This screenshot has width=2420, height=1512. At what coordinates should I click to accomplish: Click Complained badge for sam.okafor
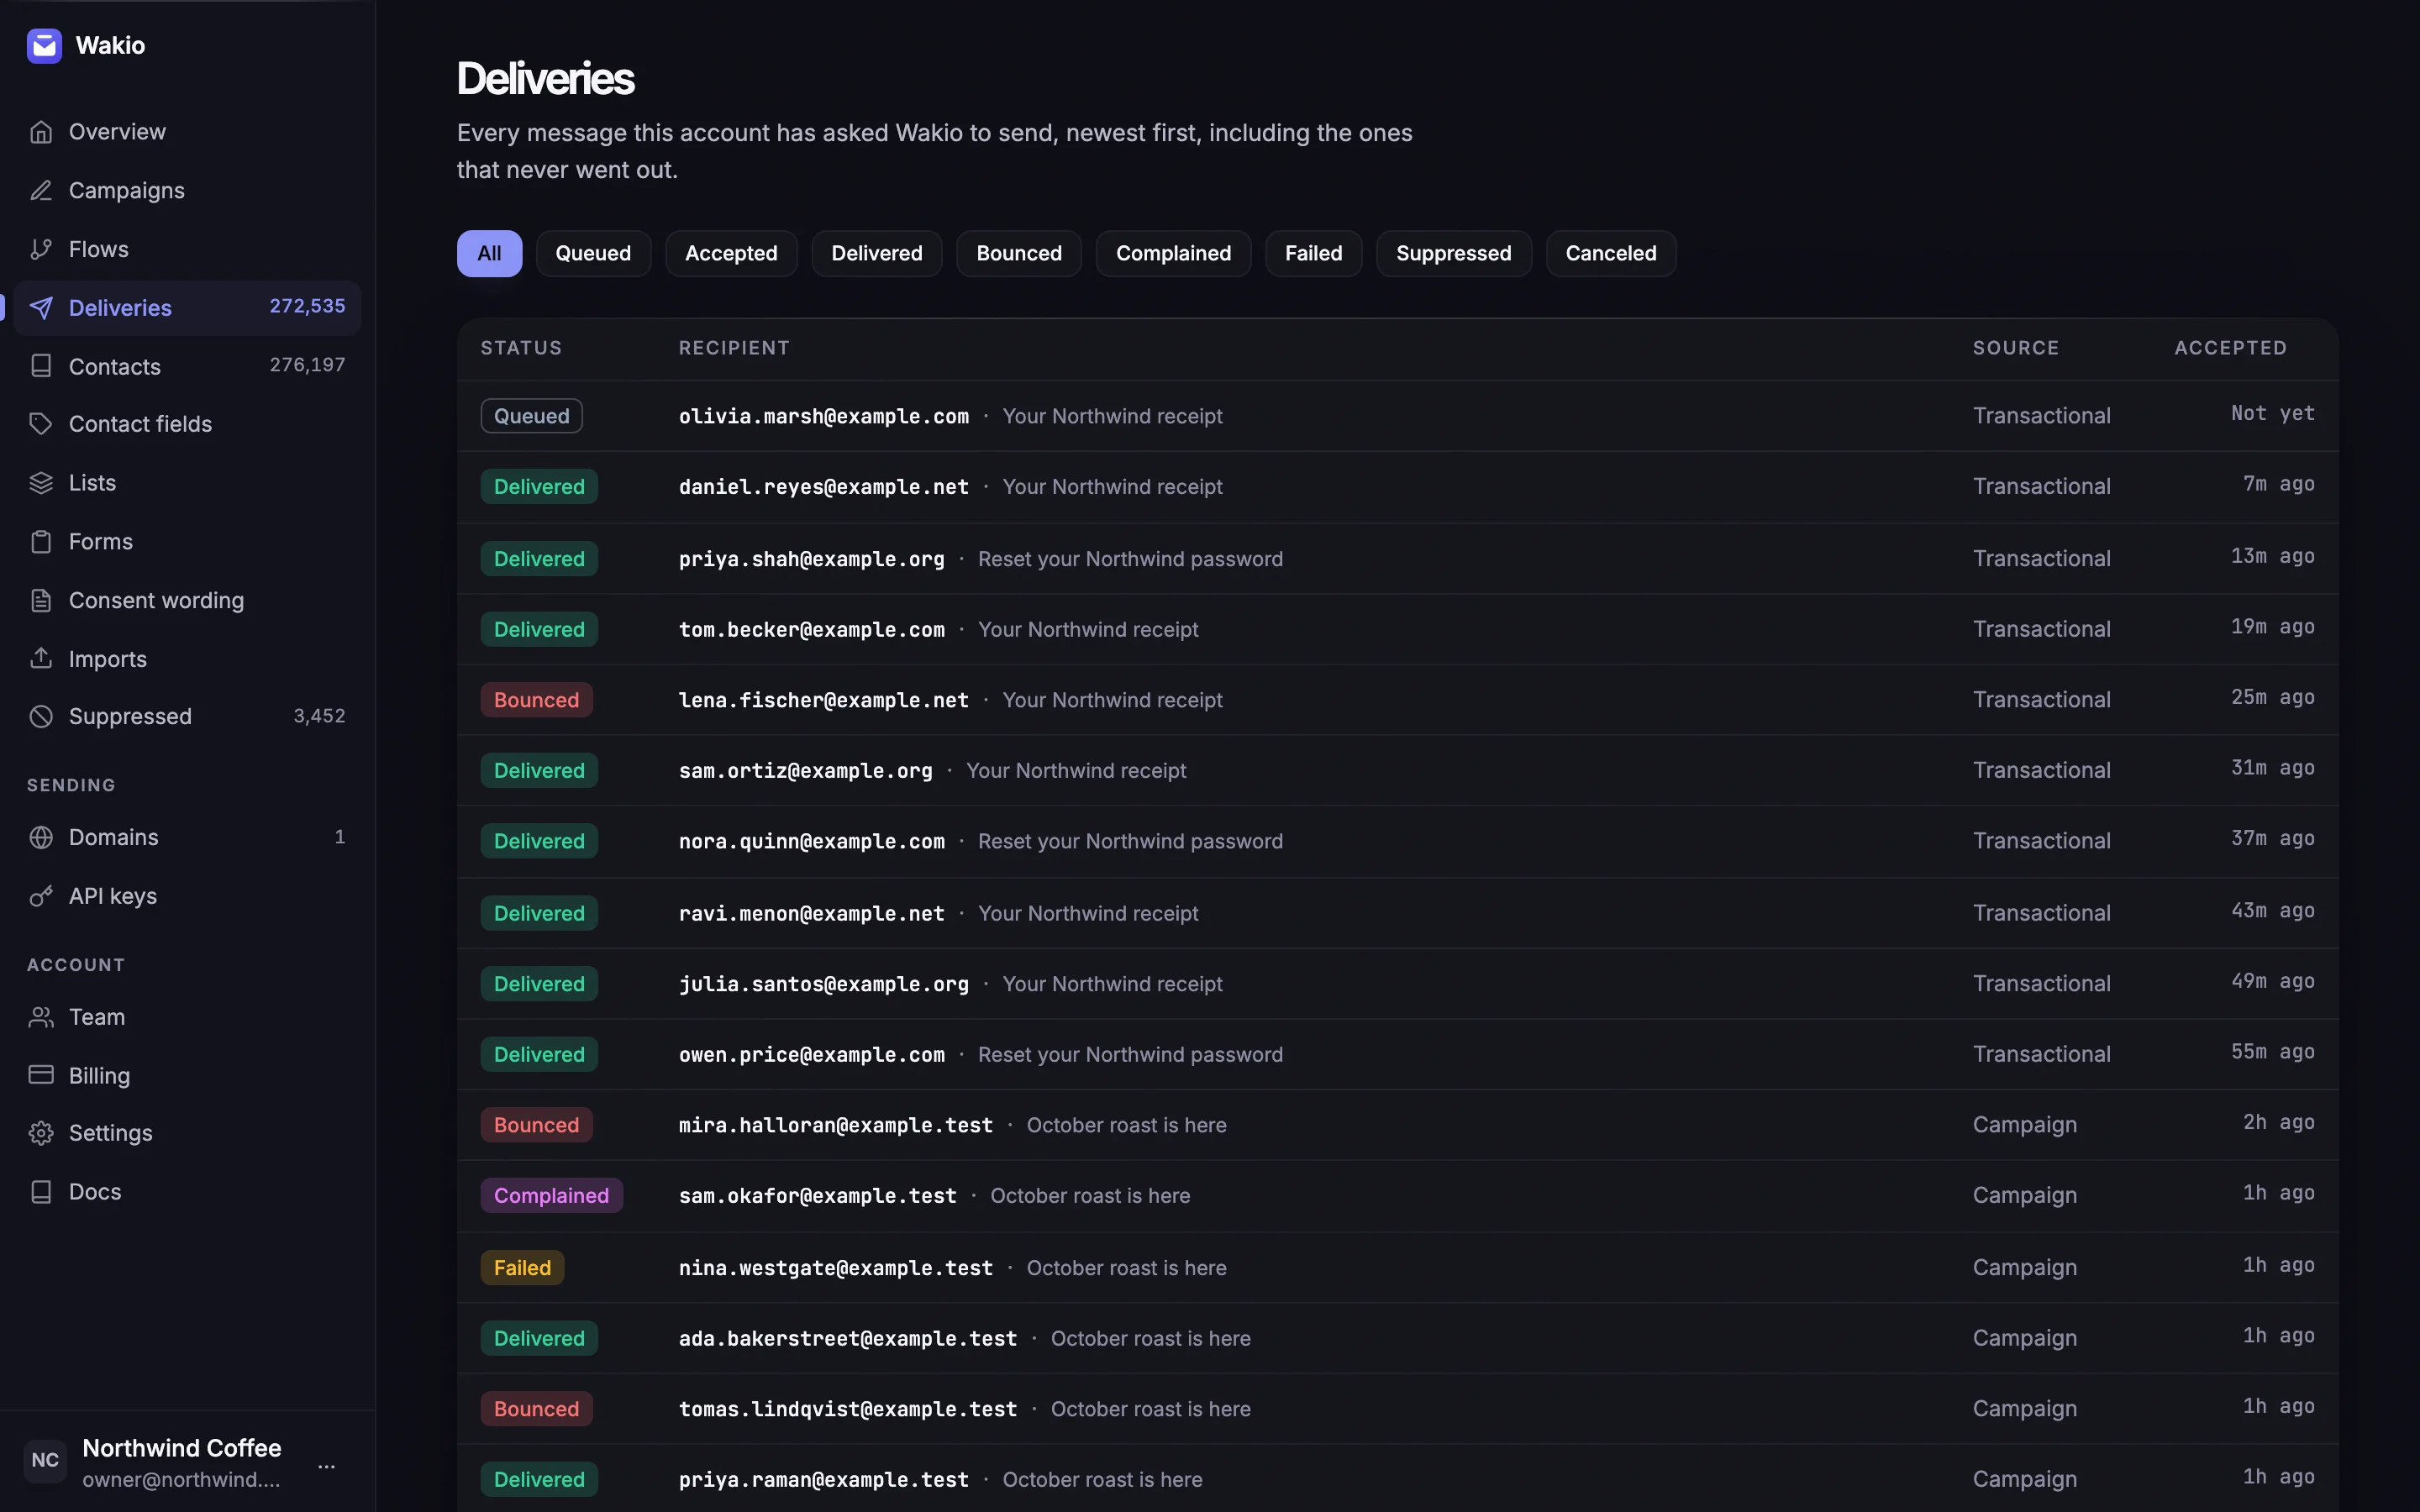coord(551,1196)
